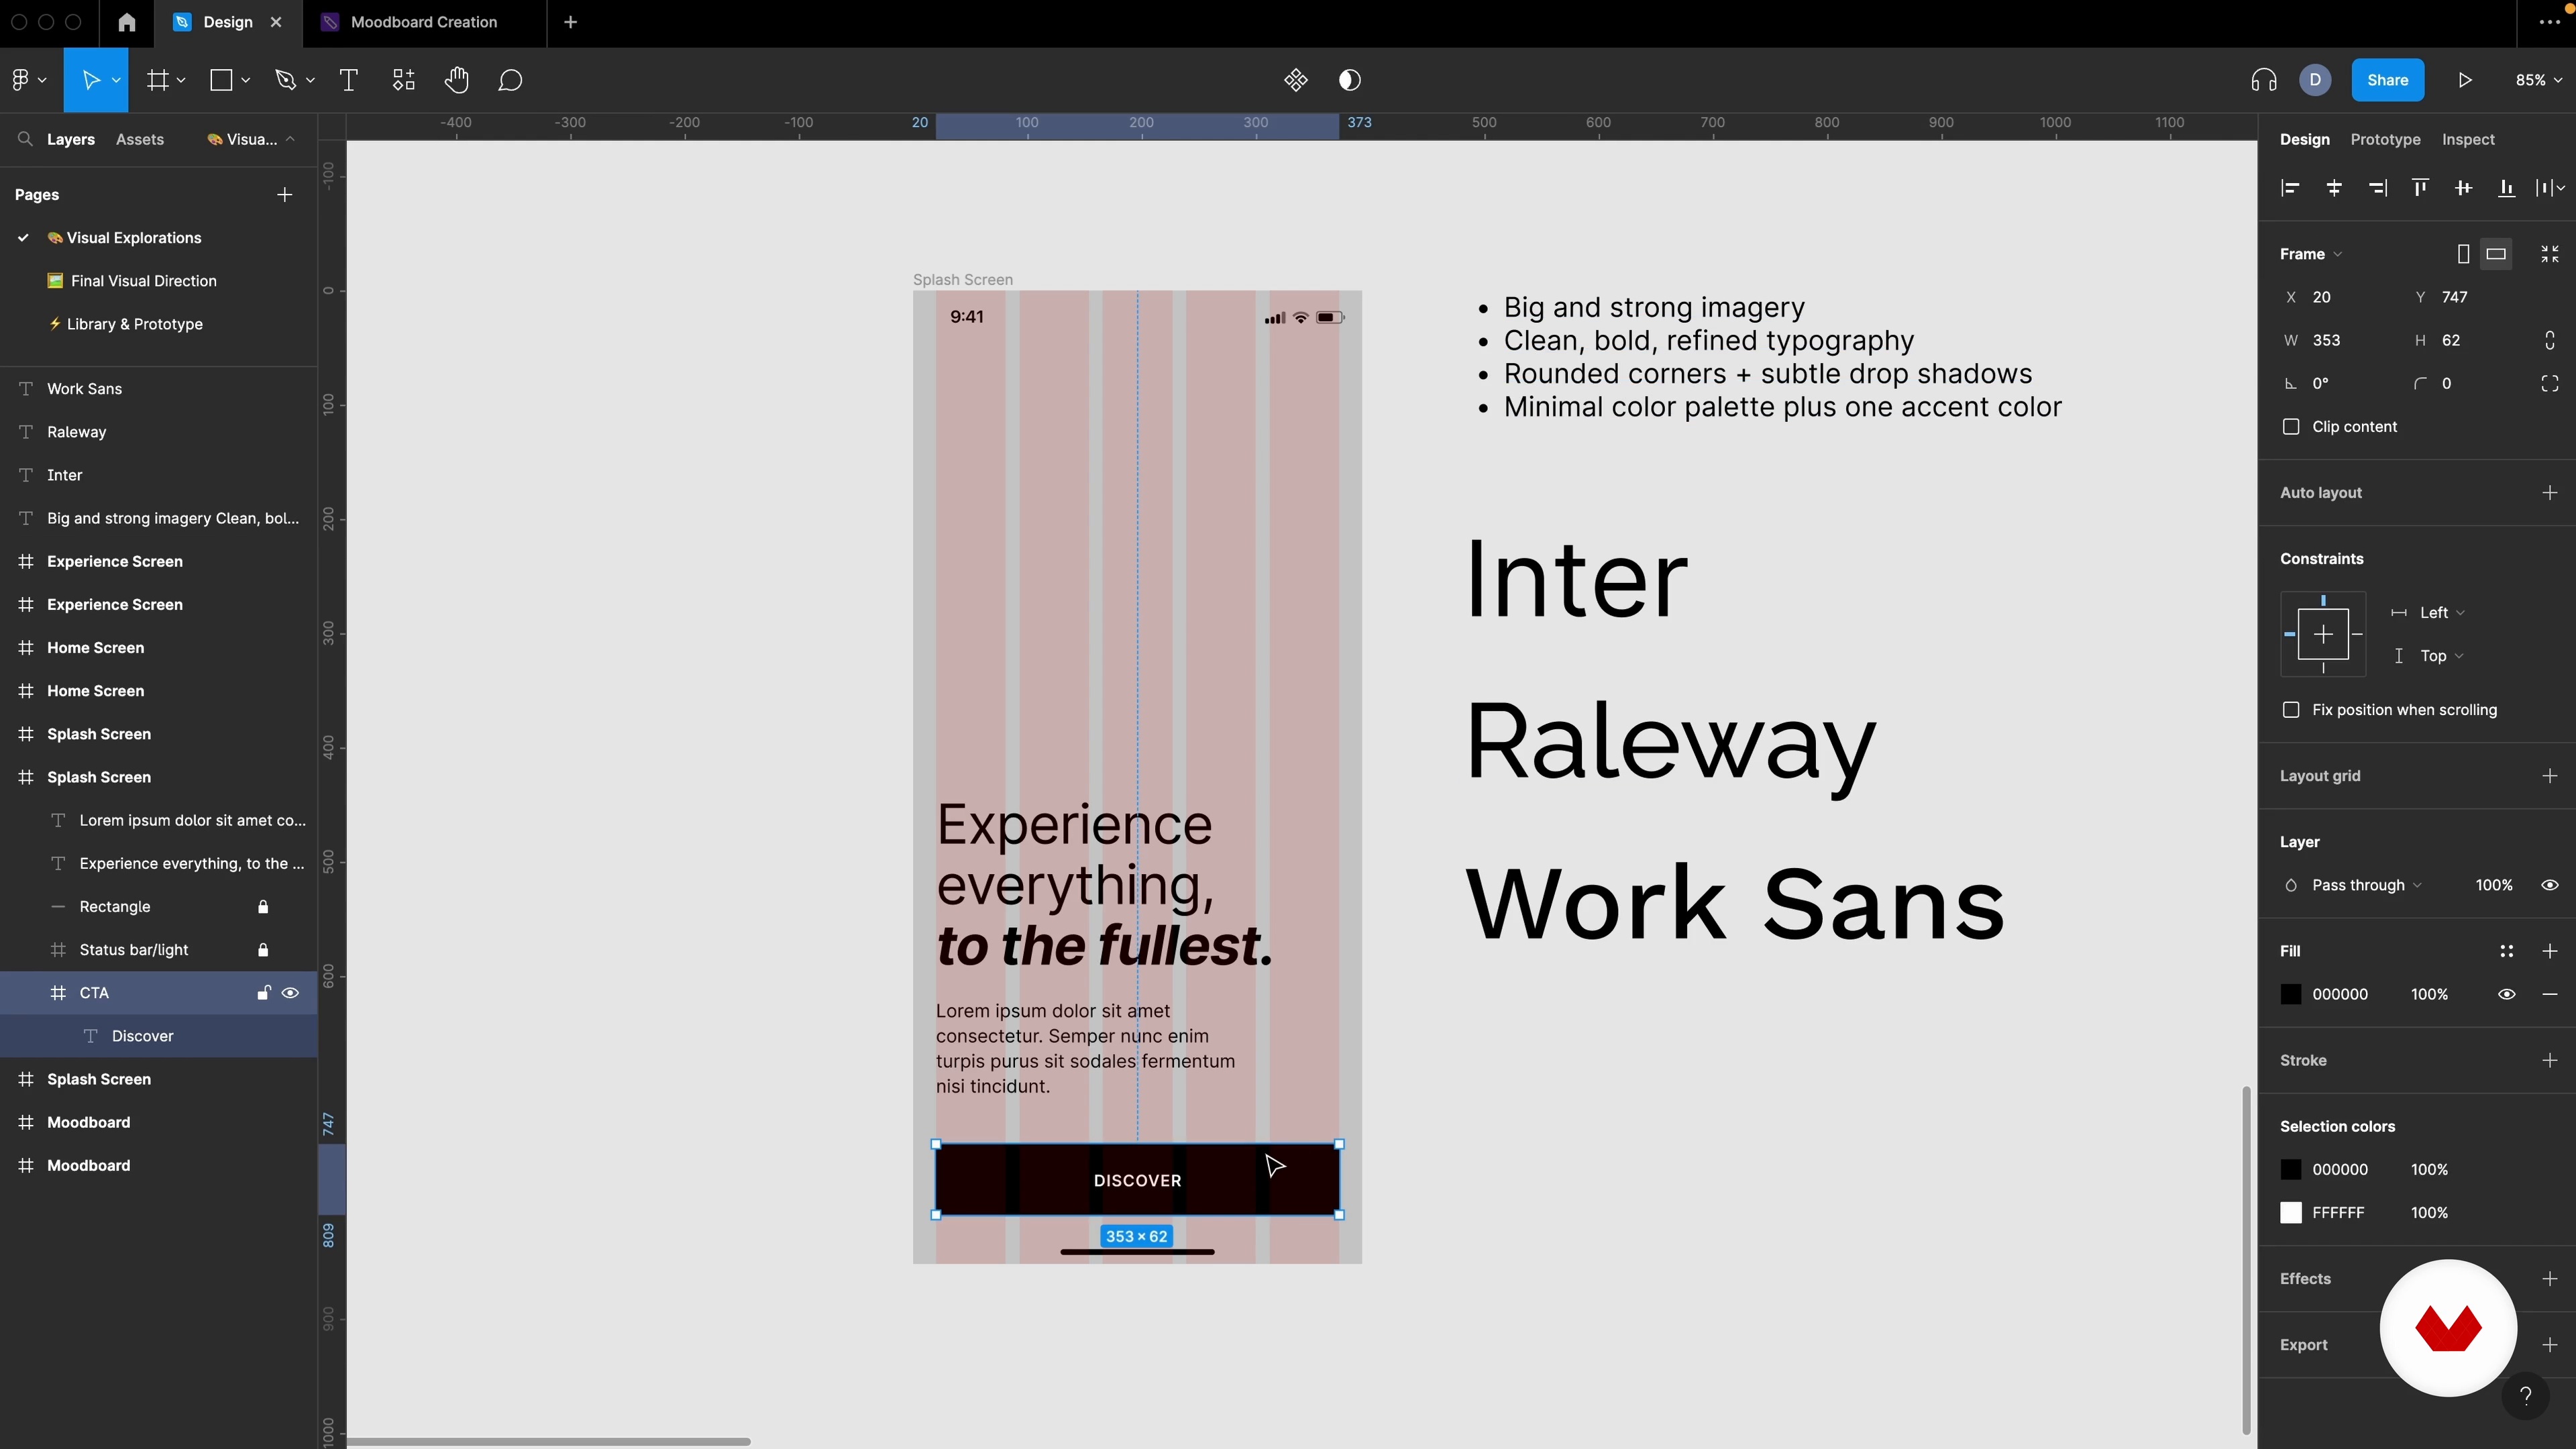Start audio conversation with headphones icon
This screenshot has width=2576, height=1449.
pos(2264,80)
